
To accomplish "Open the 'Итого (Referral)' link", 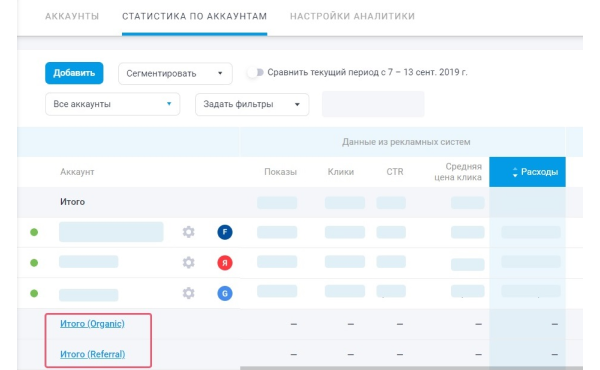I will pos(93,354).
